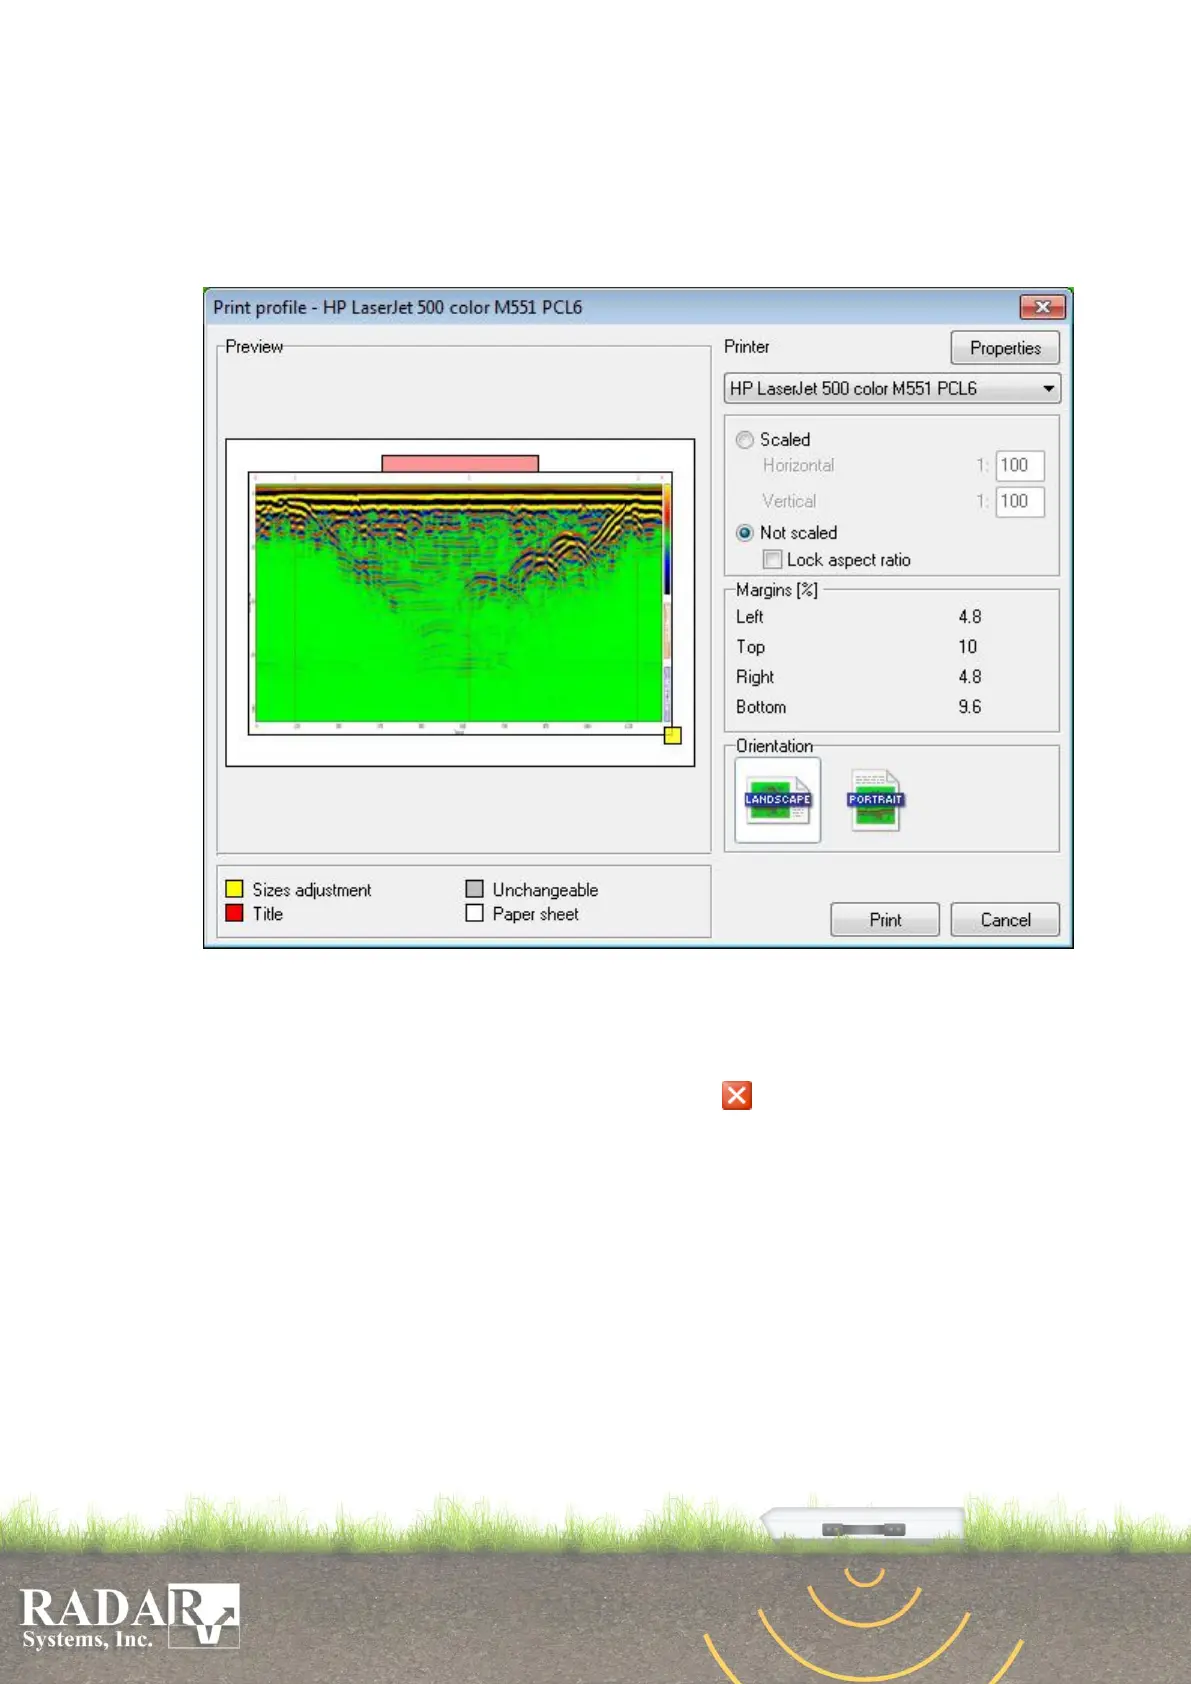Click the Top margin value 10
The width and height of the screenshot is (1191, 1684).
[x=968, y=647]
